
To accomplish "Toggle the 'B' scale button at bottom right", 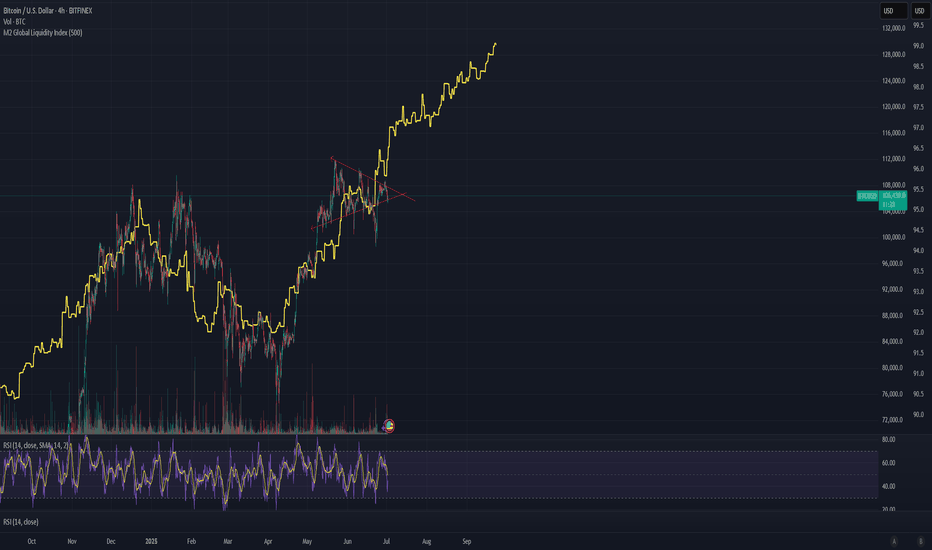I will (921, 541).
